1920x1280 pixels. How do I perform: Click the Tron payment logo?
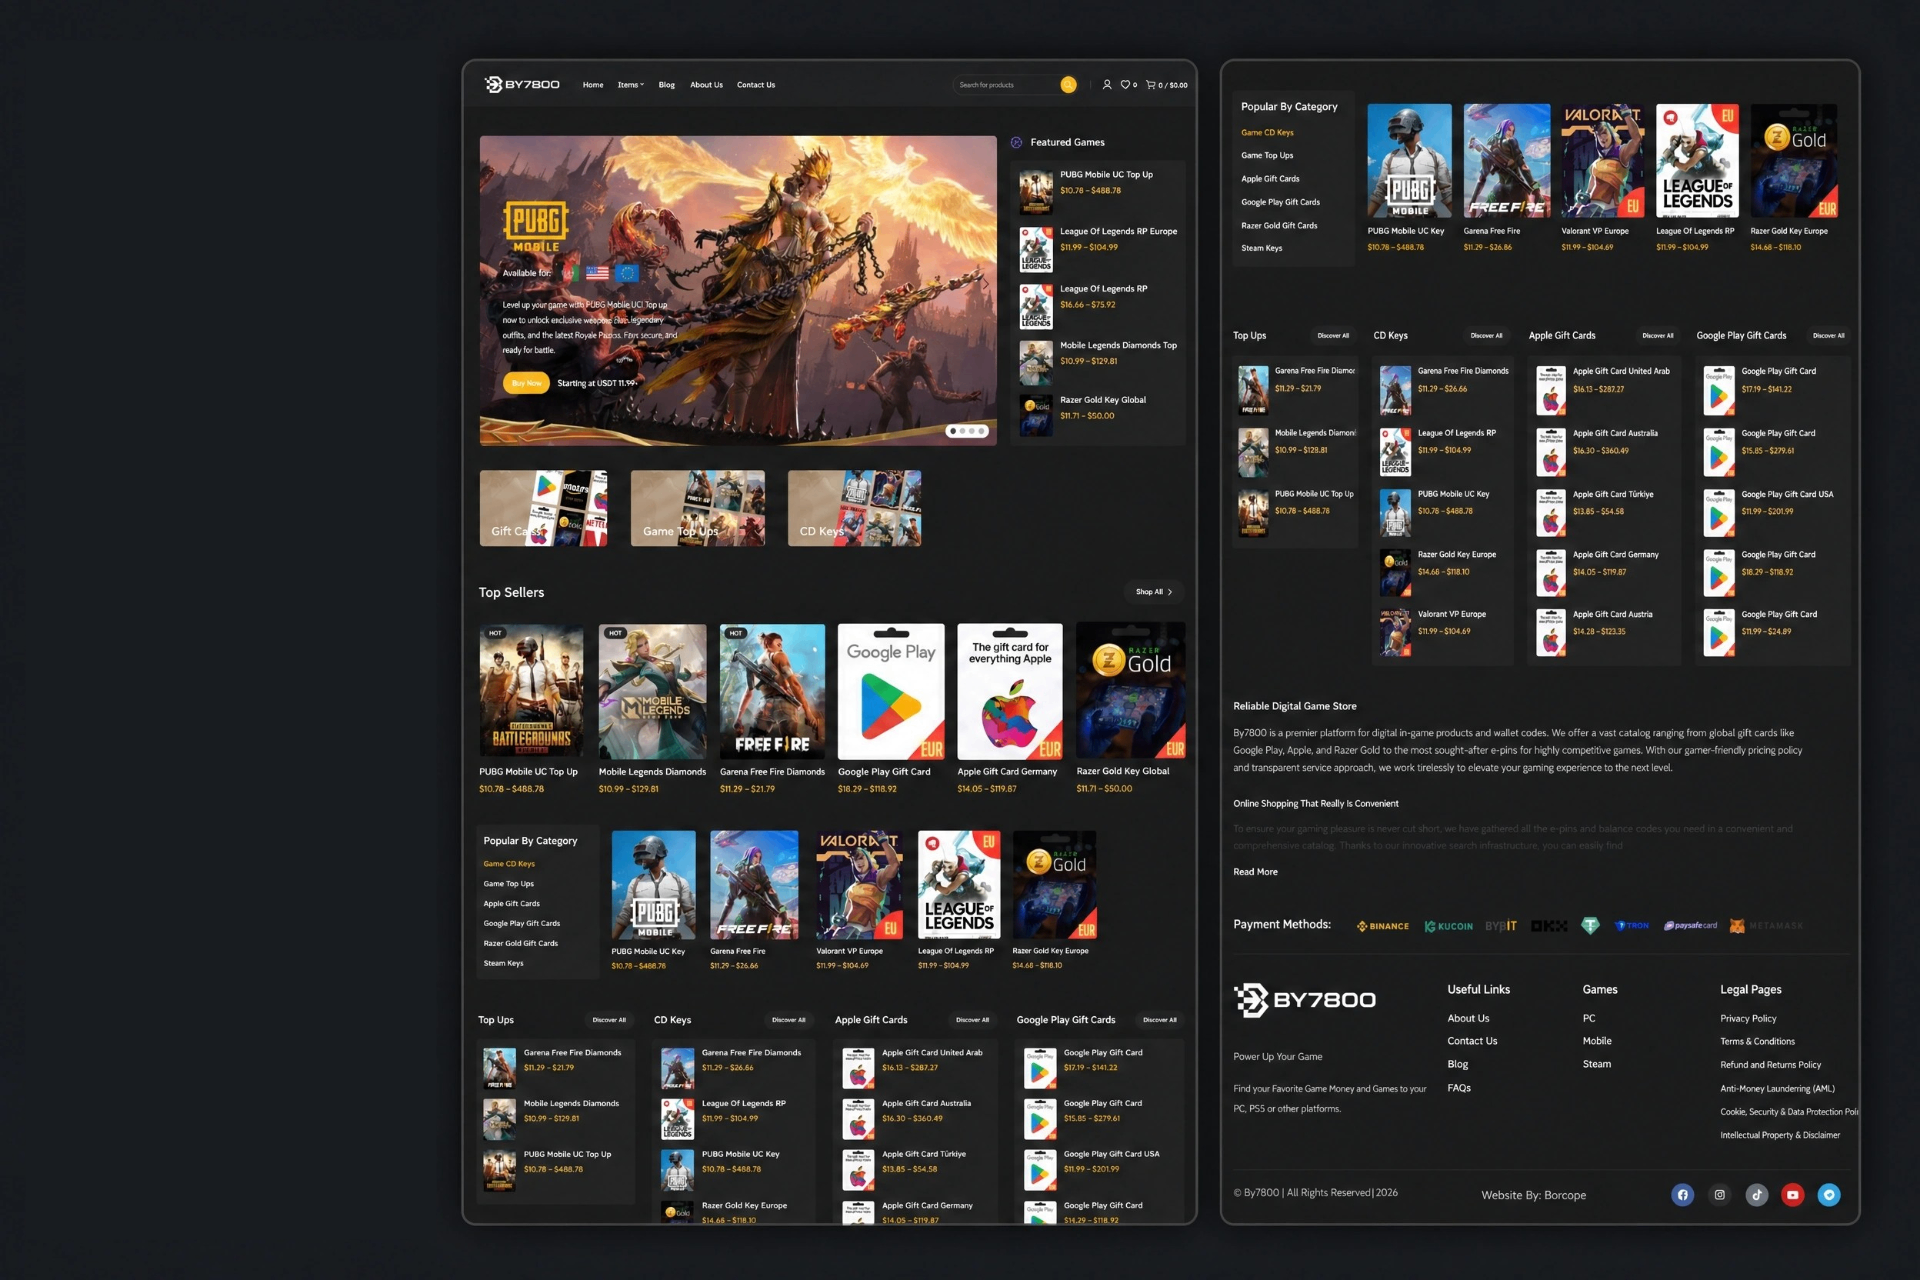[1632, 926]
